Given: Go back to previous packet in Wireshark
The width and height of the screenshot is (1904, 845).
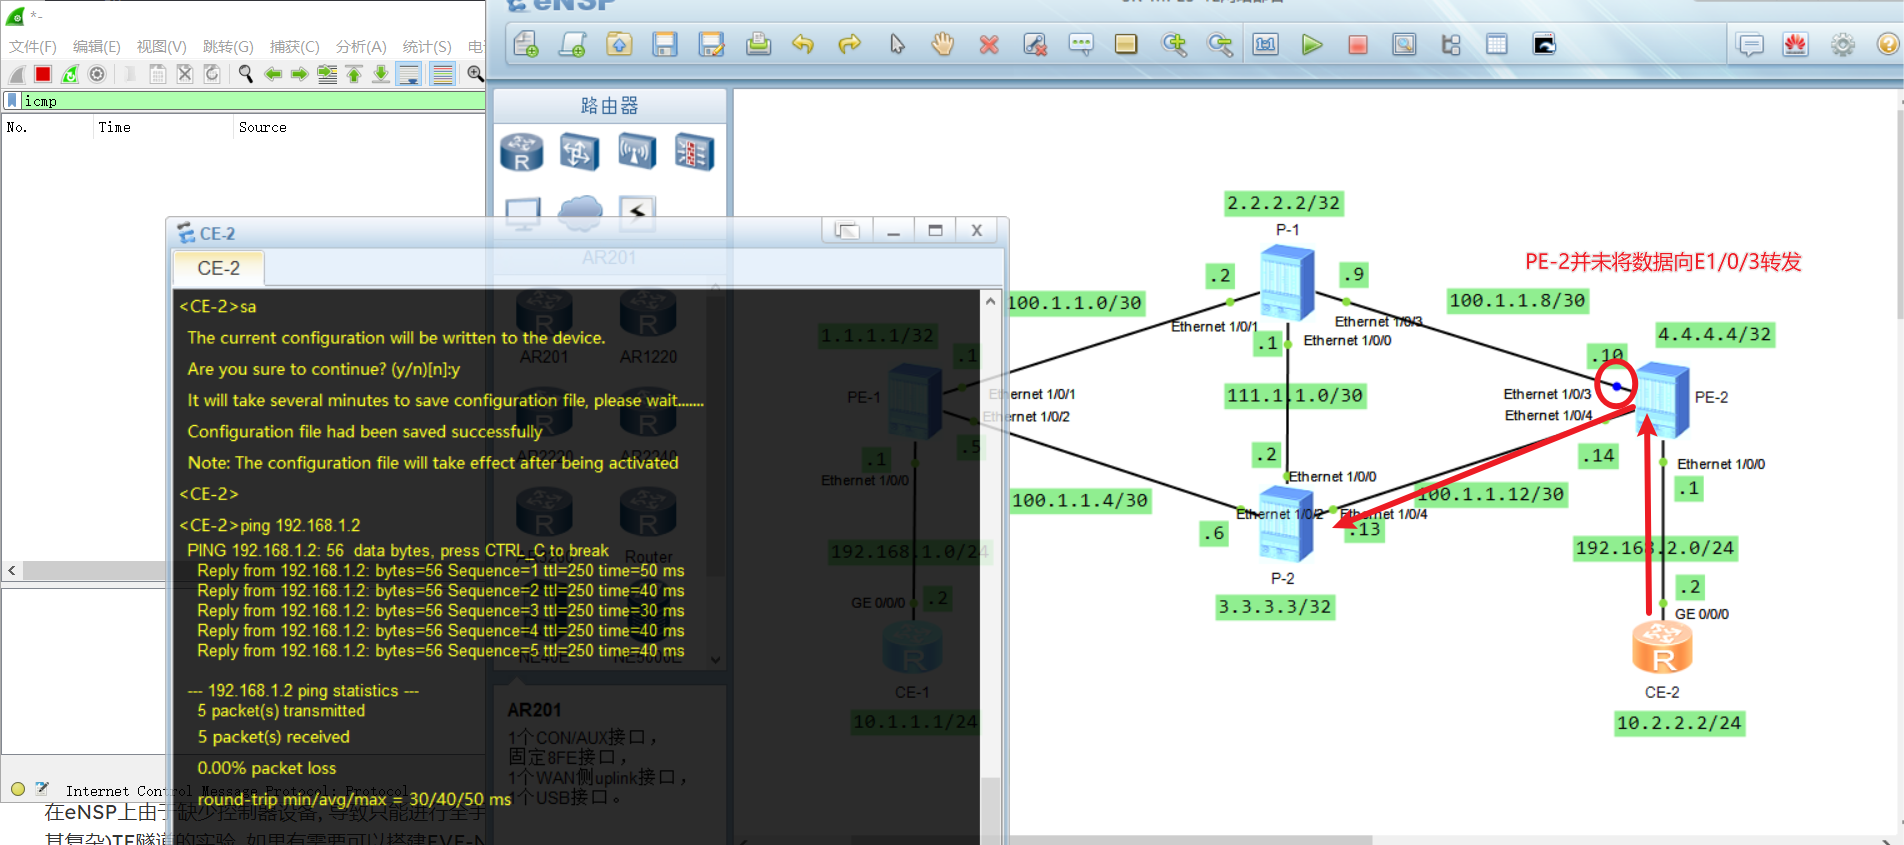Looking at the screenshot, I should click(273, 74).
